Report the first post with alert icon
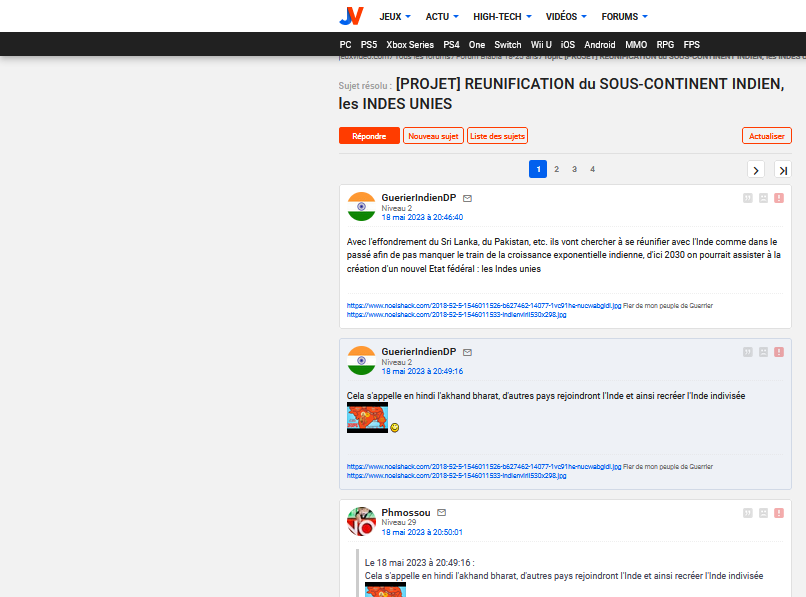This screenshot has height=597, width=806. click(779, 198)
